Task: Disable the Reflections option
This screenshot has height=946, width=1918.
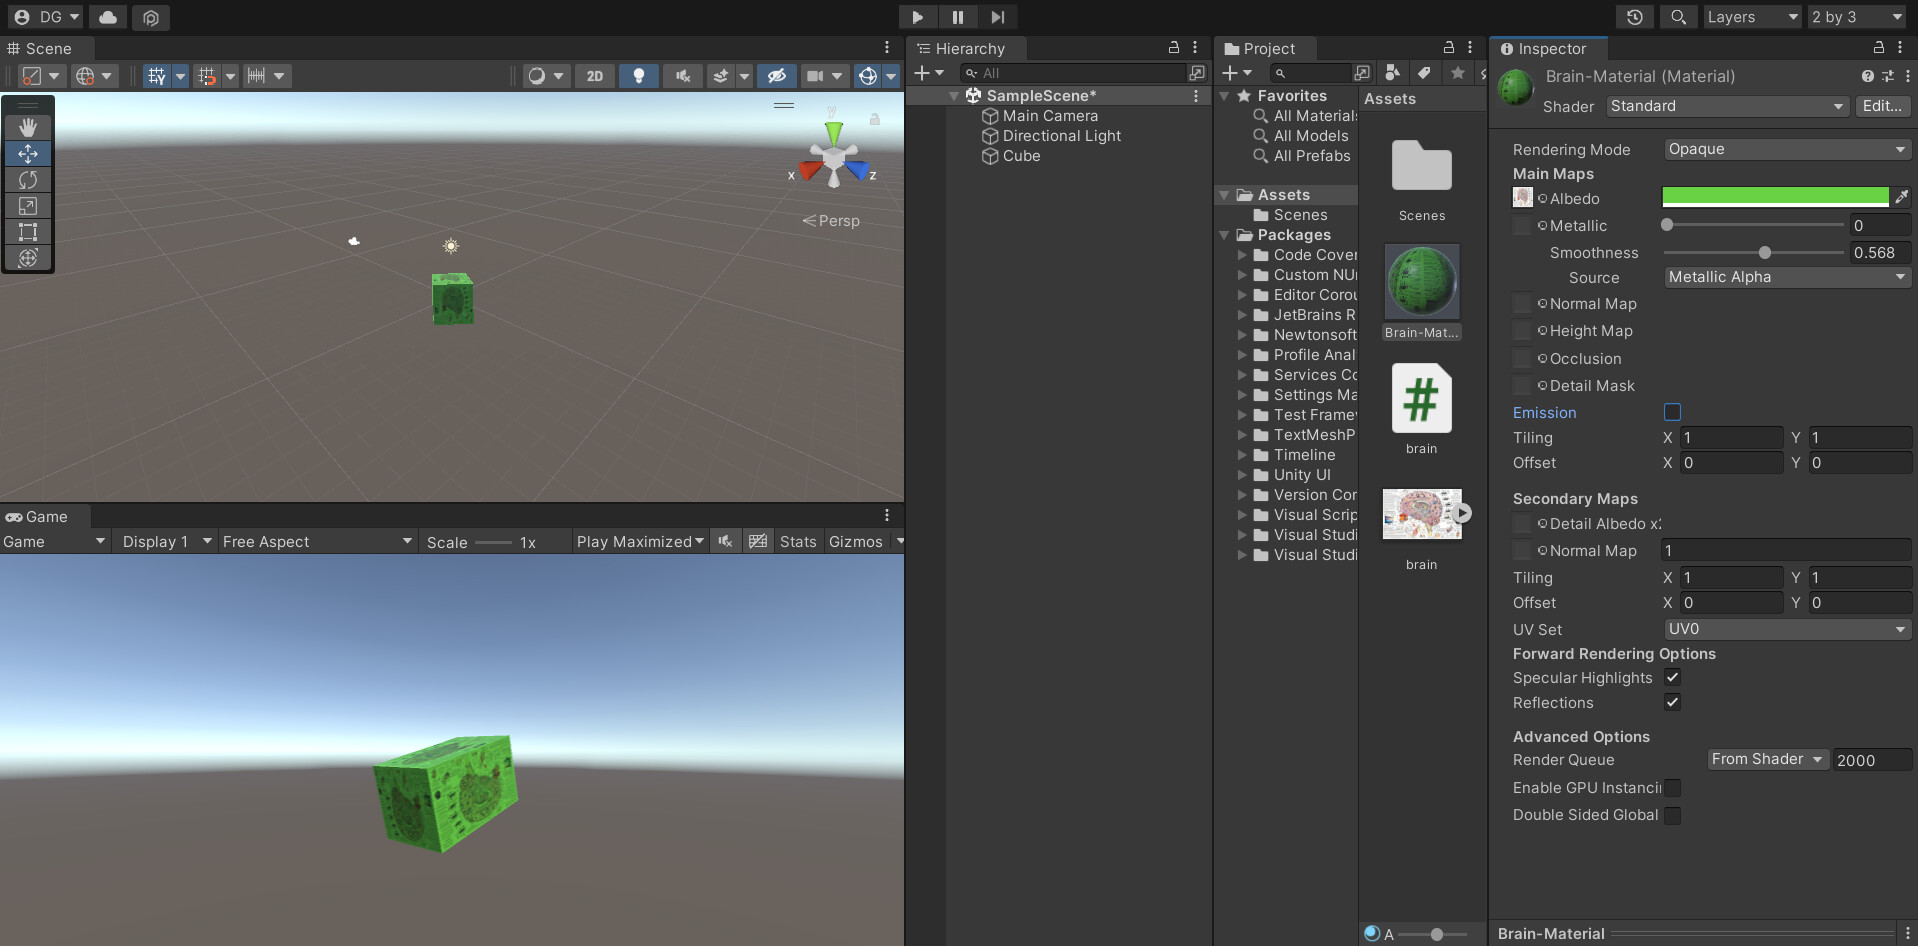Action: (x=1672, y=702)
